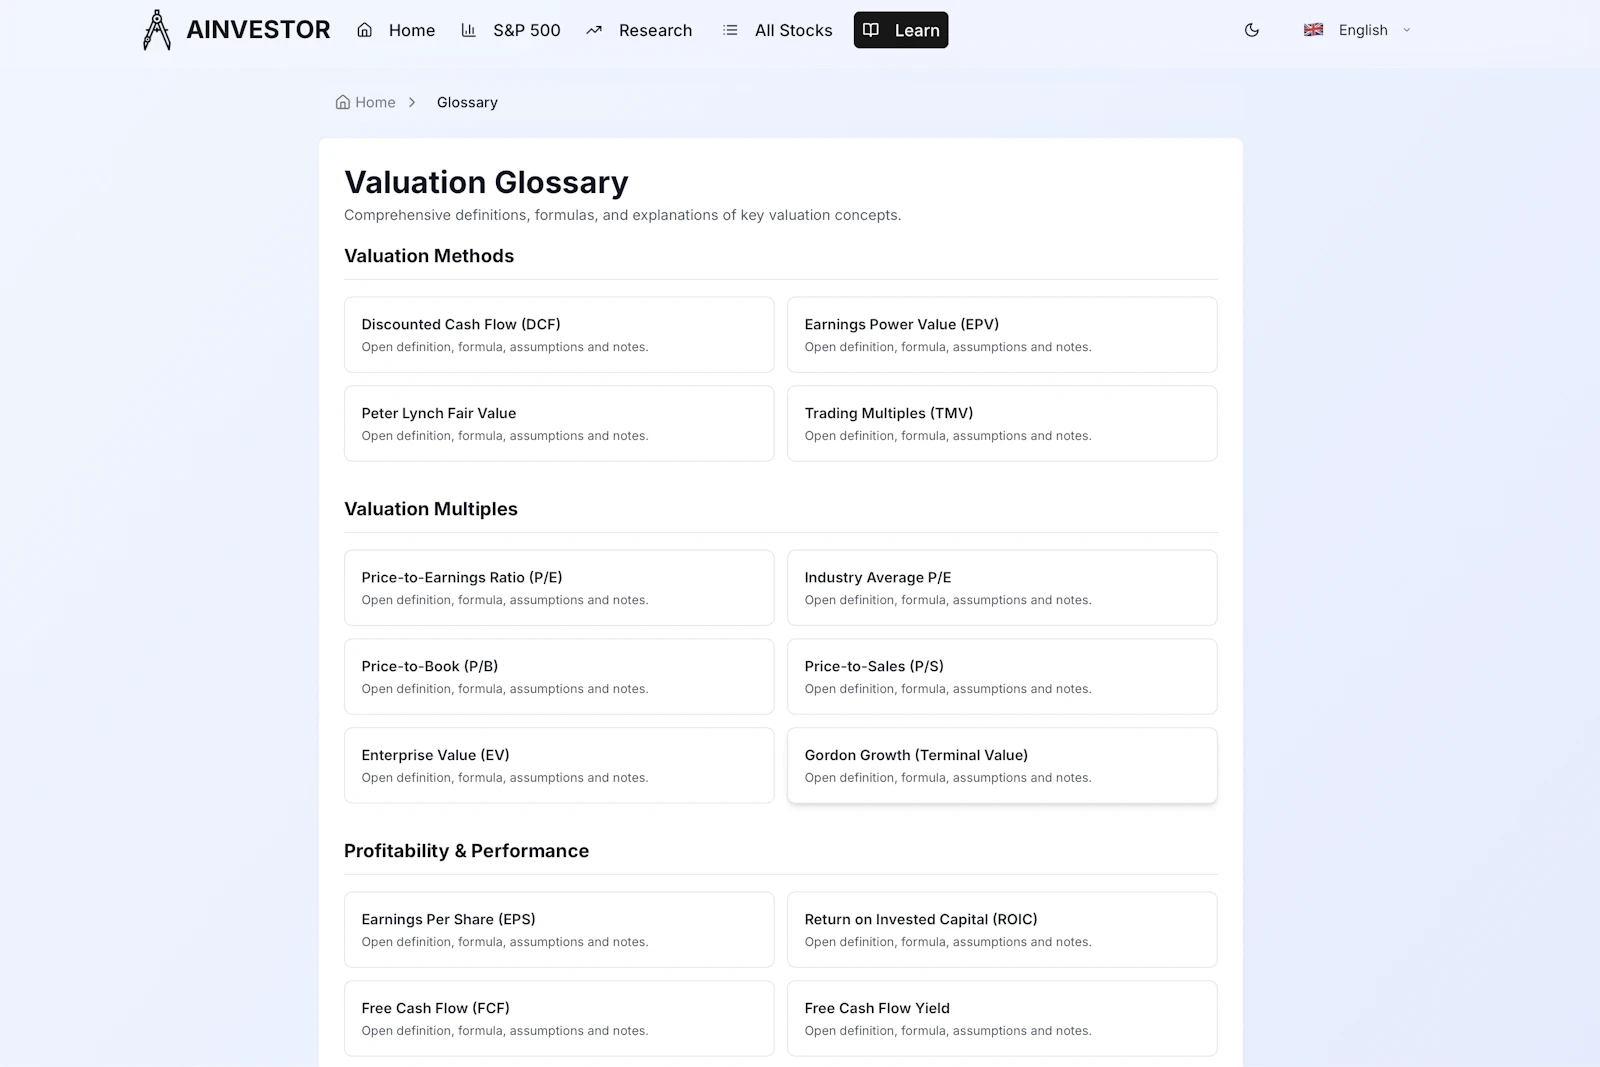Go to Home via breadcrumb link
The height and width of the screenshot is (1067, 1600).
[x=365, y=102]
